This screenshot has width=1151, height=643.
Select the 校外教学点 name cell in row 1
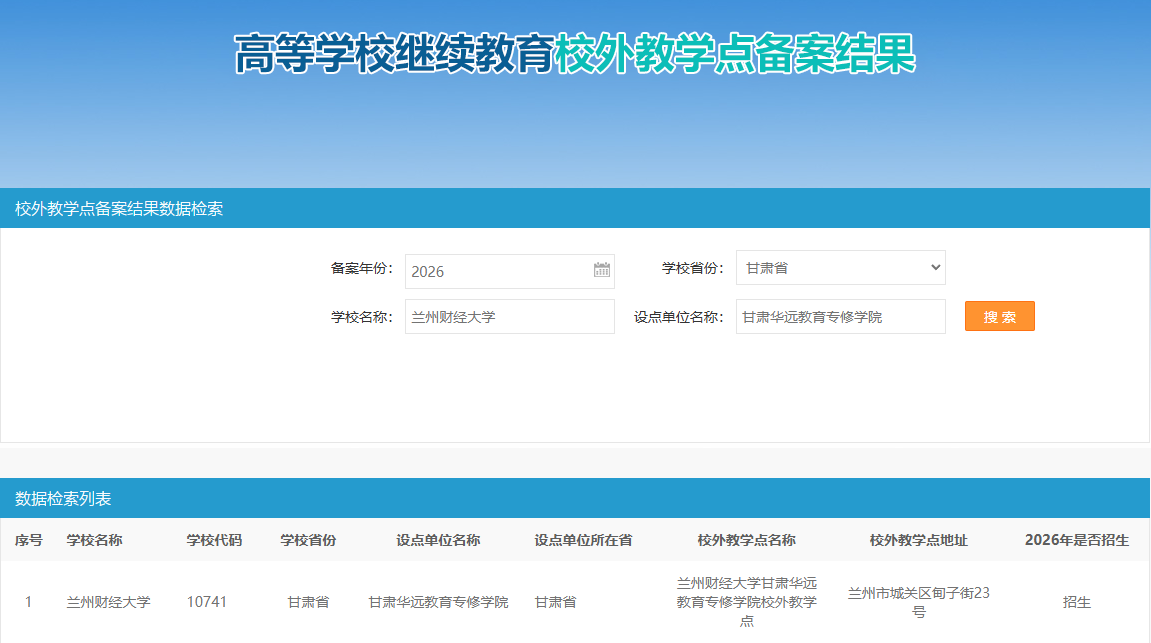click(x=747, y=602)
